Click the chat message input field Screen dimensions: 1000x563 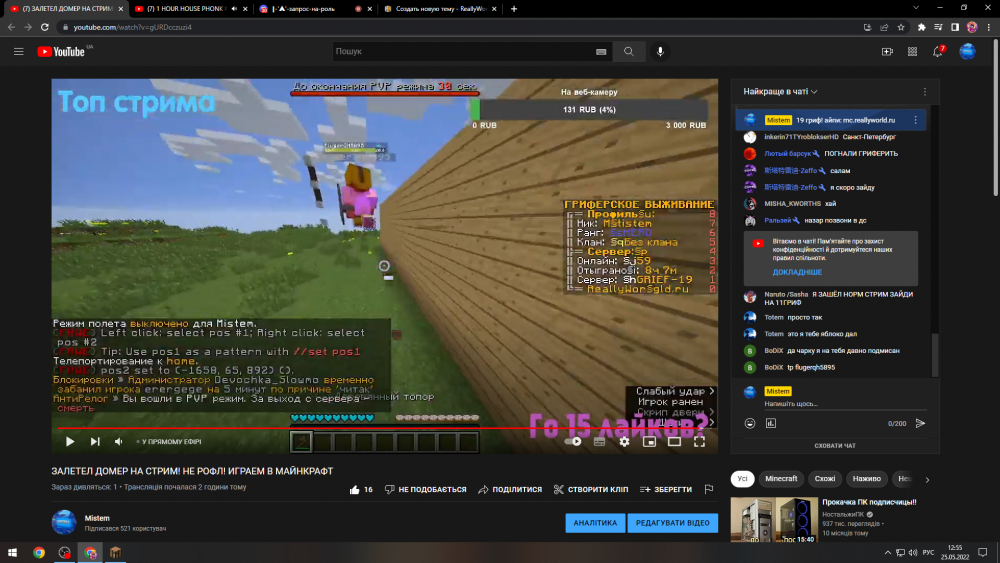(x=845, y=404)
